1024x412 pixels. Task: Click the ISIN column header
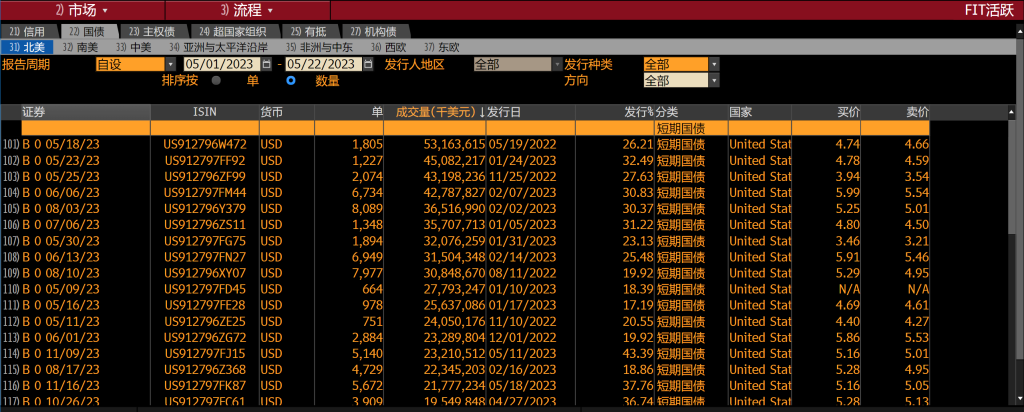[205, 112]
